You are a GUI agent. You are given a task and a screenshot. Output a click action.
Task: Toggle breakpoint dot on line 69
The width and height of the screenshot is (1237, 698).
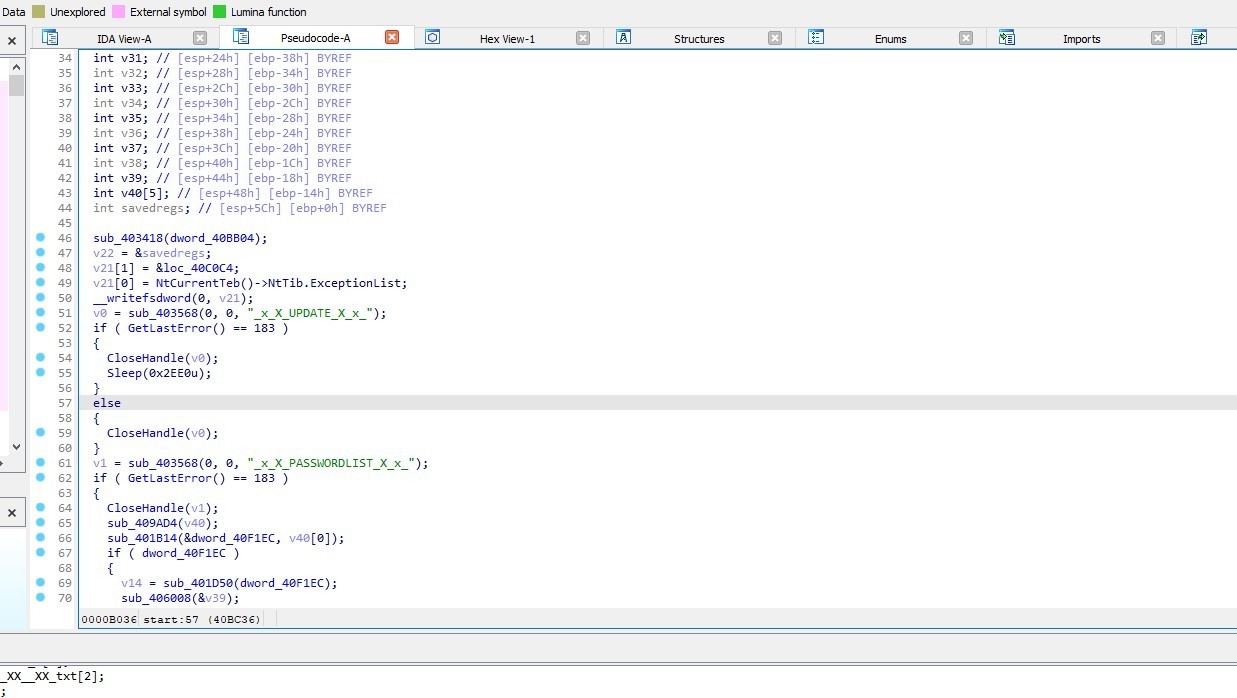click(x=41, y=583)
